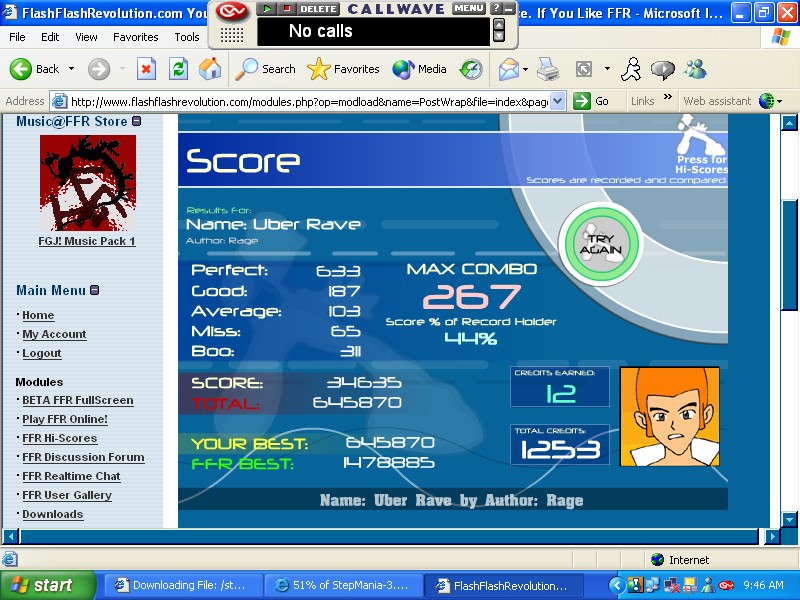Image resolution: width=800 pixels, height=600 pixels.
Task: Click the CallWave play button
Action: (x=266, y=8)
